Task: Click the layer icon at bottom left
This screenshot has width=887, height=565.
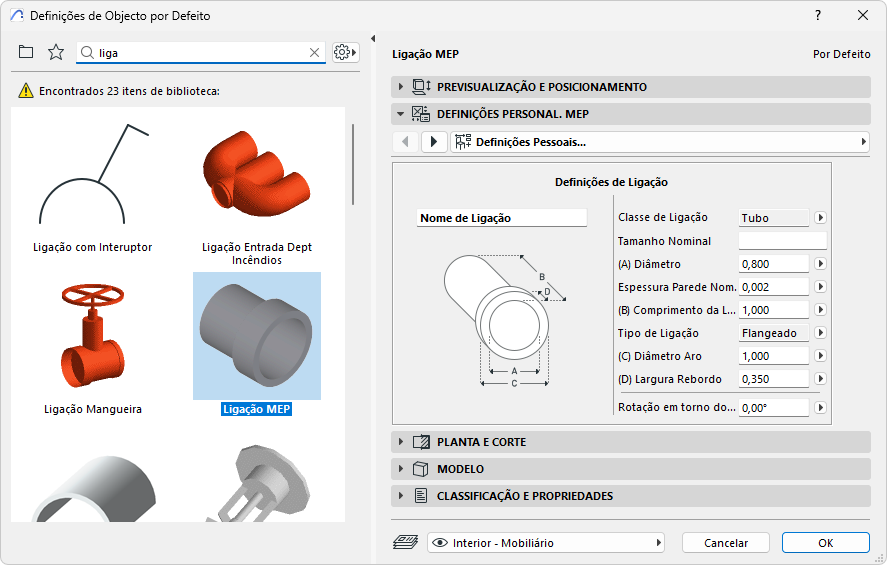Action: [406, 542]
